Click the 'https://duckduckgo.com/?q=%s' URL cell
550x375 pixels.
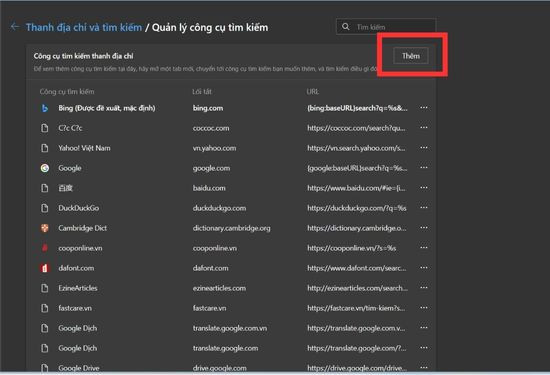tap(357, 208)
